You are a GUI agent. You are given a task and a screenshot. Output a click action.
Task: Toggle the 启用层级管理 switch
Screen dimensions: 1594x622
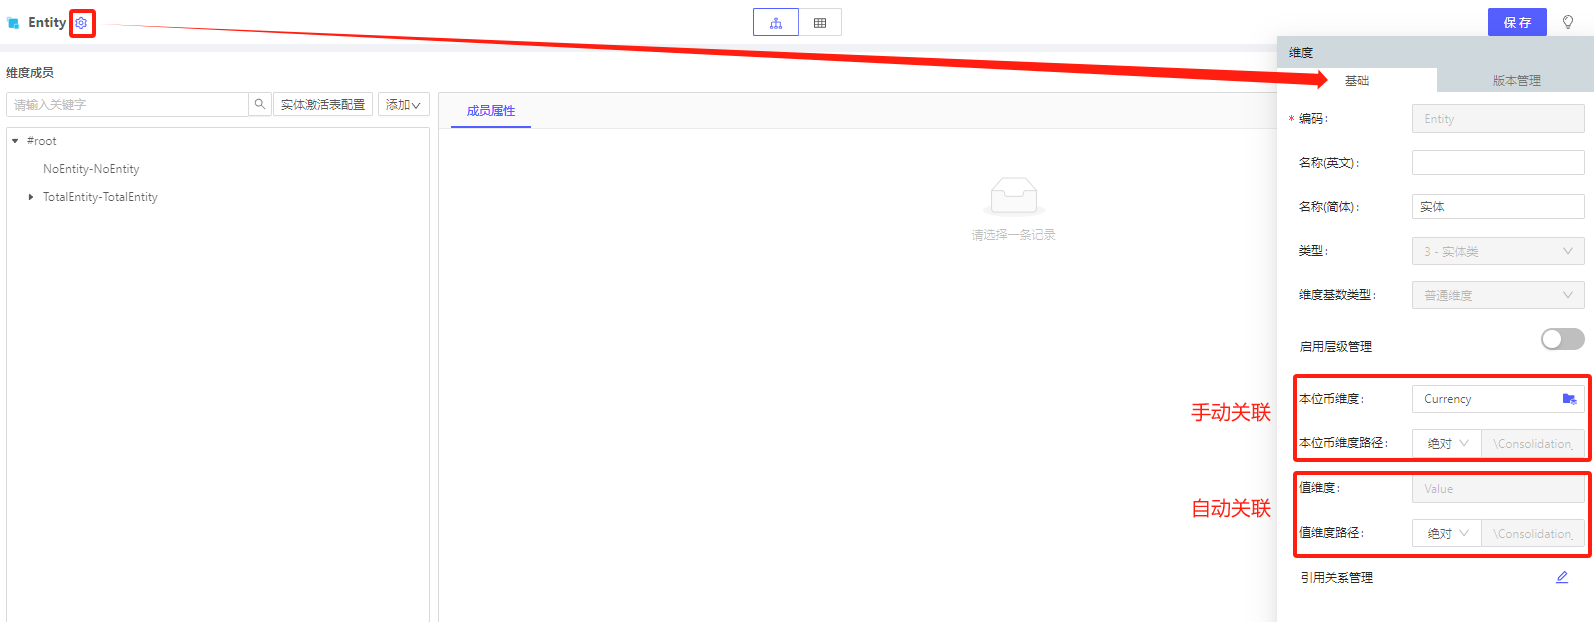[1562, 340]
